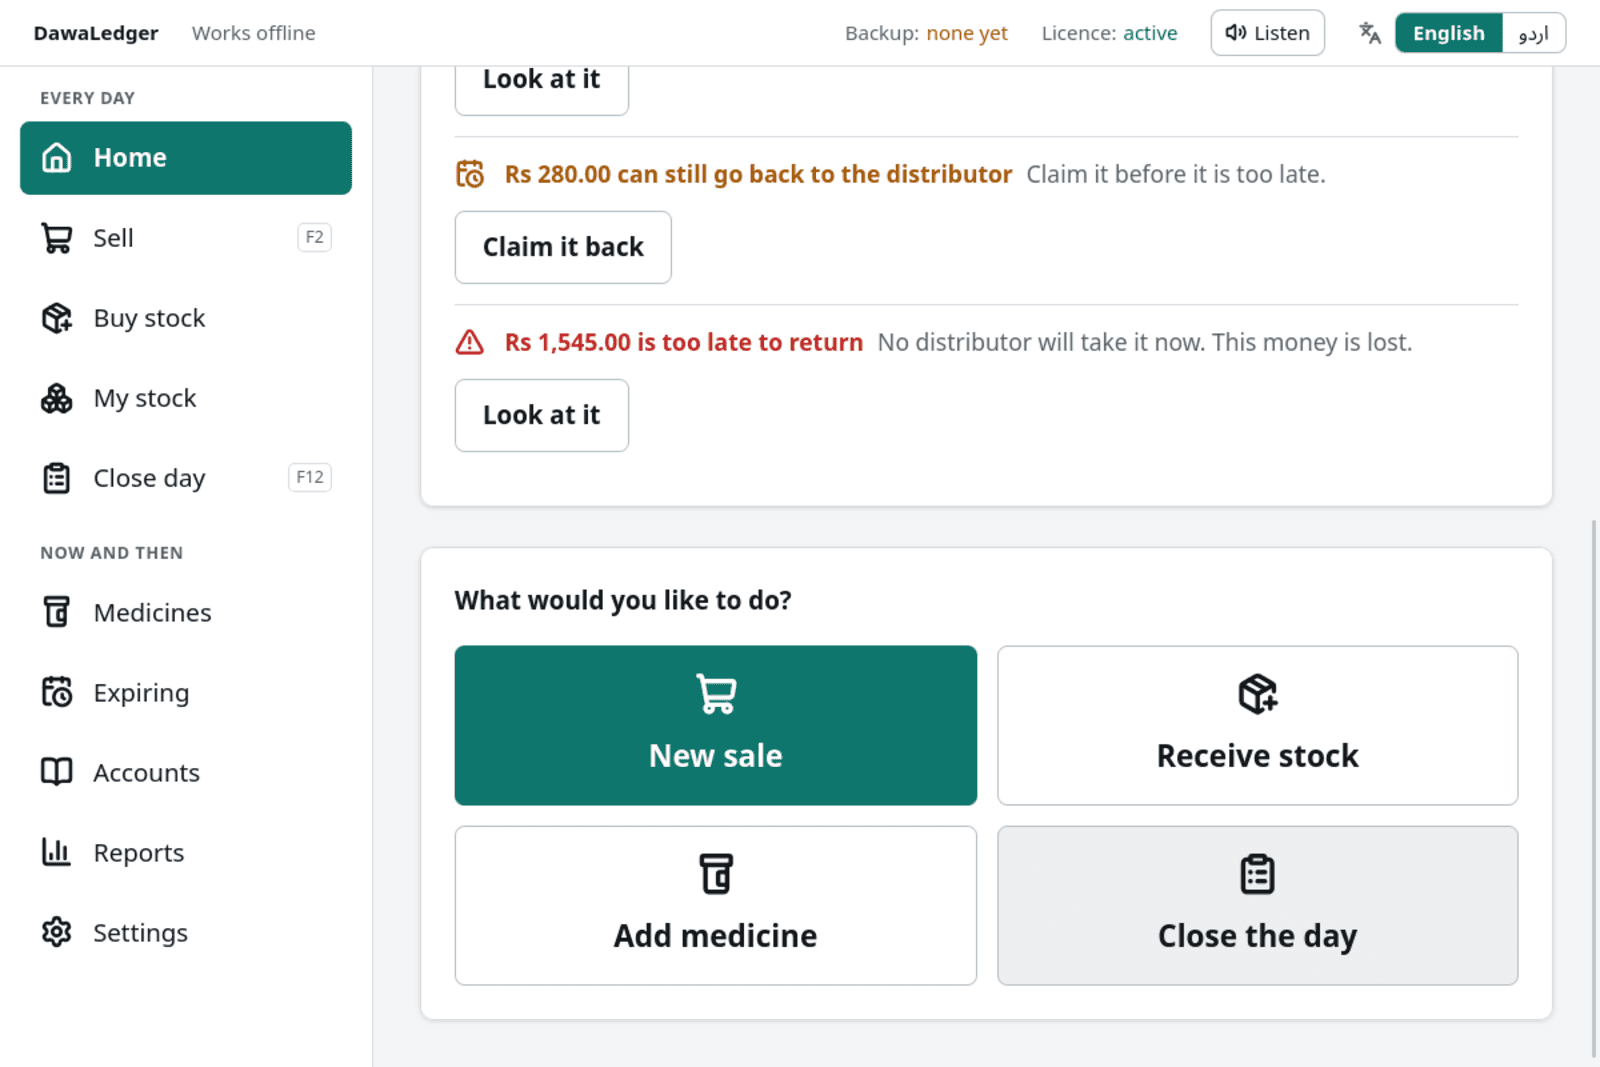Click the Expiring calendar-clock sidebar icon

(x=57, y=692)
